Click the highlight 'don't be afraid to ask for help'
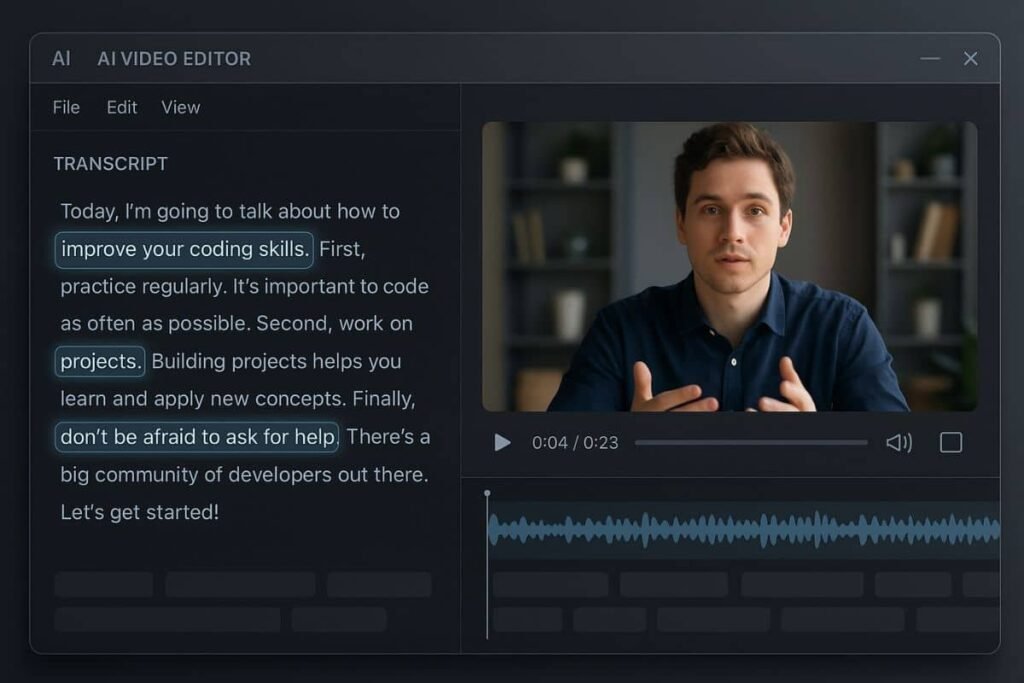 tap(196, 437)
